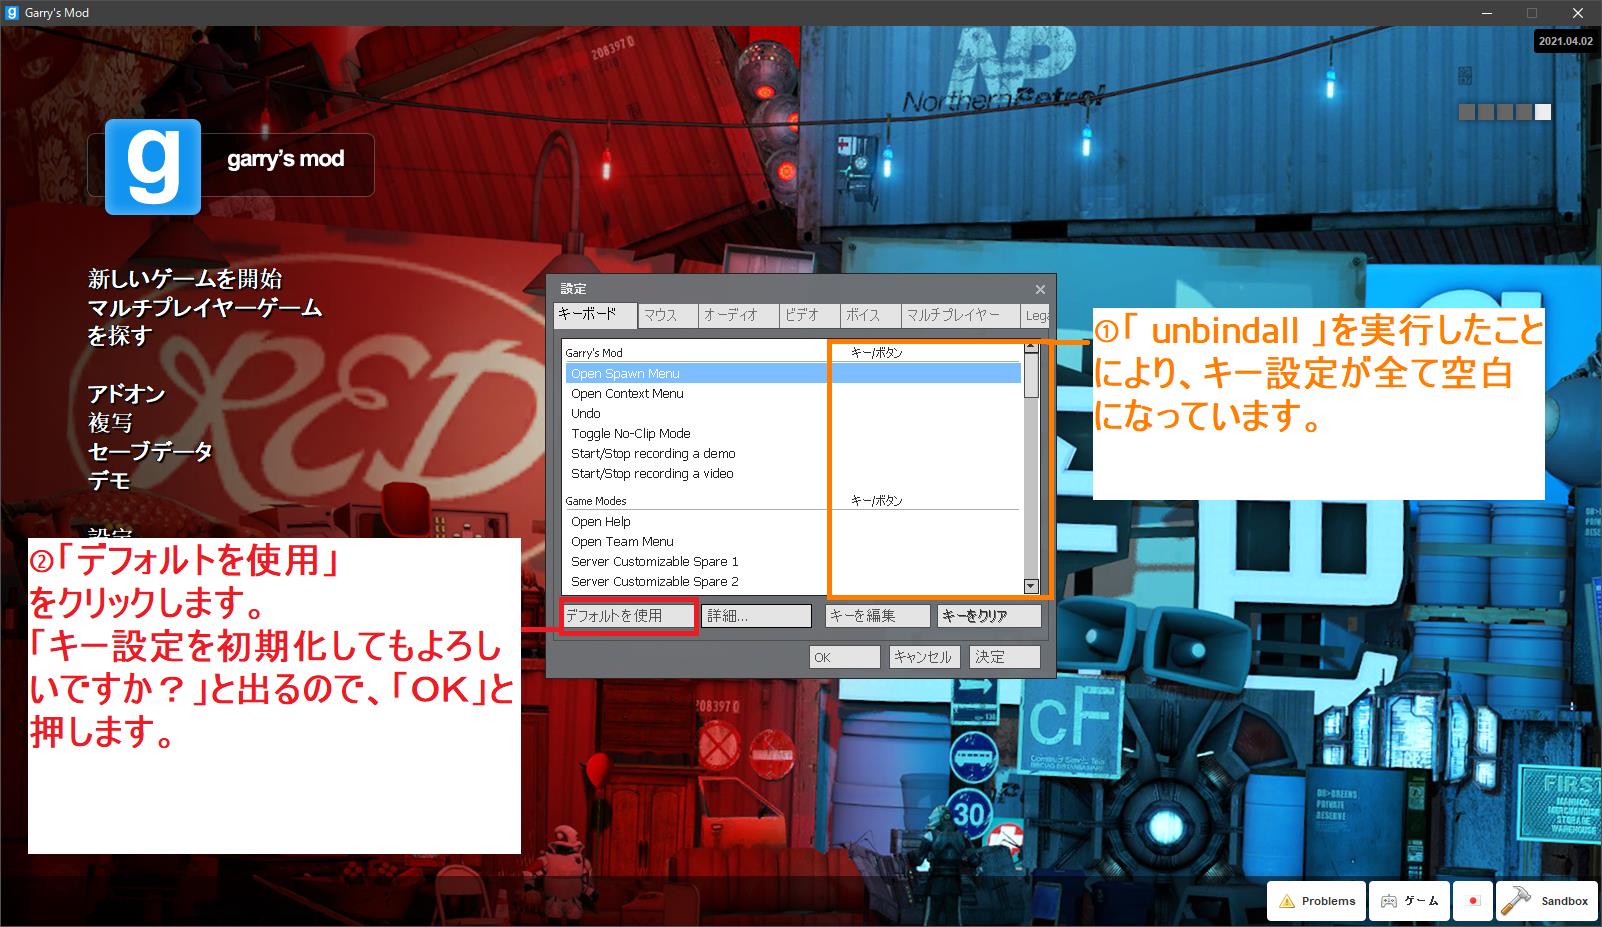Open the アドオン menu
The width and height of the screenshot is (1602, 927).
tap(126, 394)
